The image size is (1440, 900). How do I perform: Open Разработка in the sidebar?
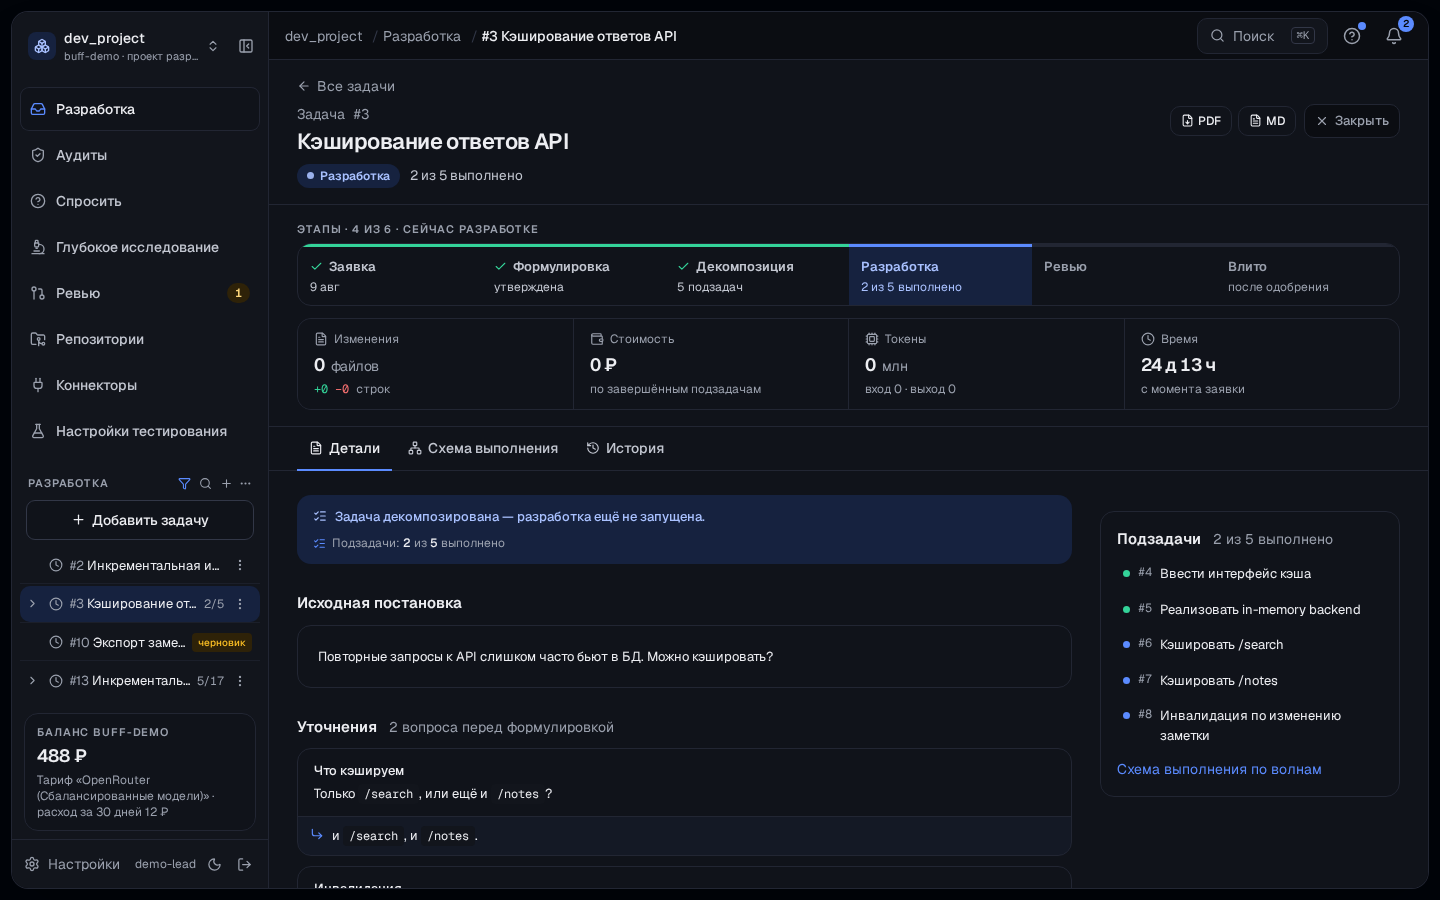coord(140,109)
